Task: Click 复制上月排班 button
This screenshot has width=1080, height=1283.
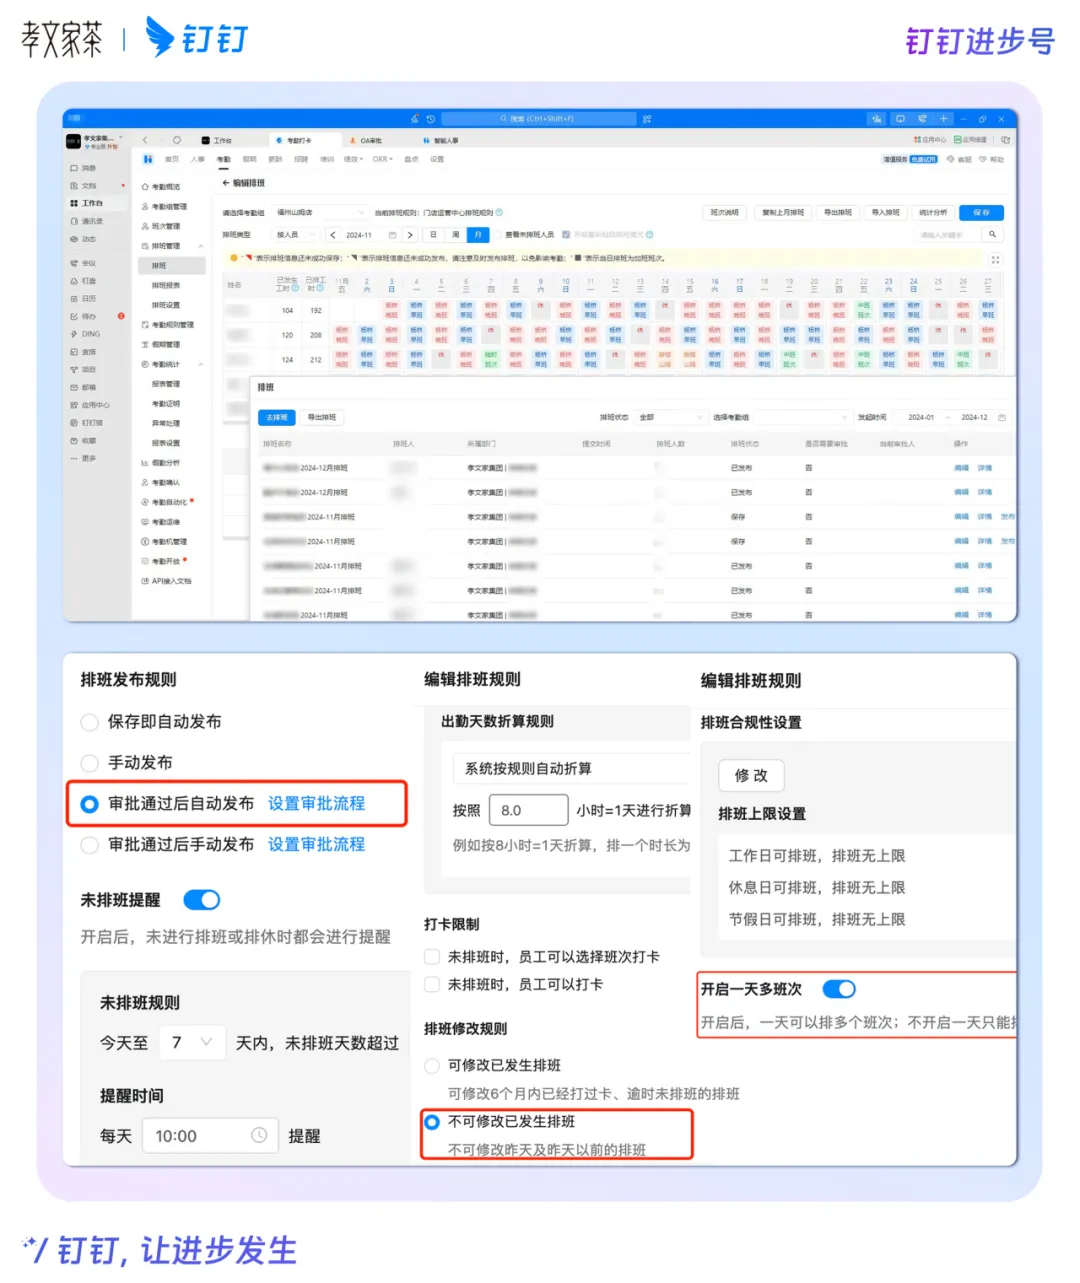Action: coord(783,212)
